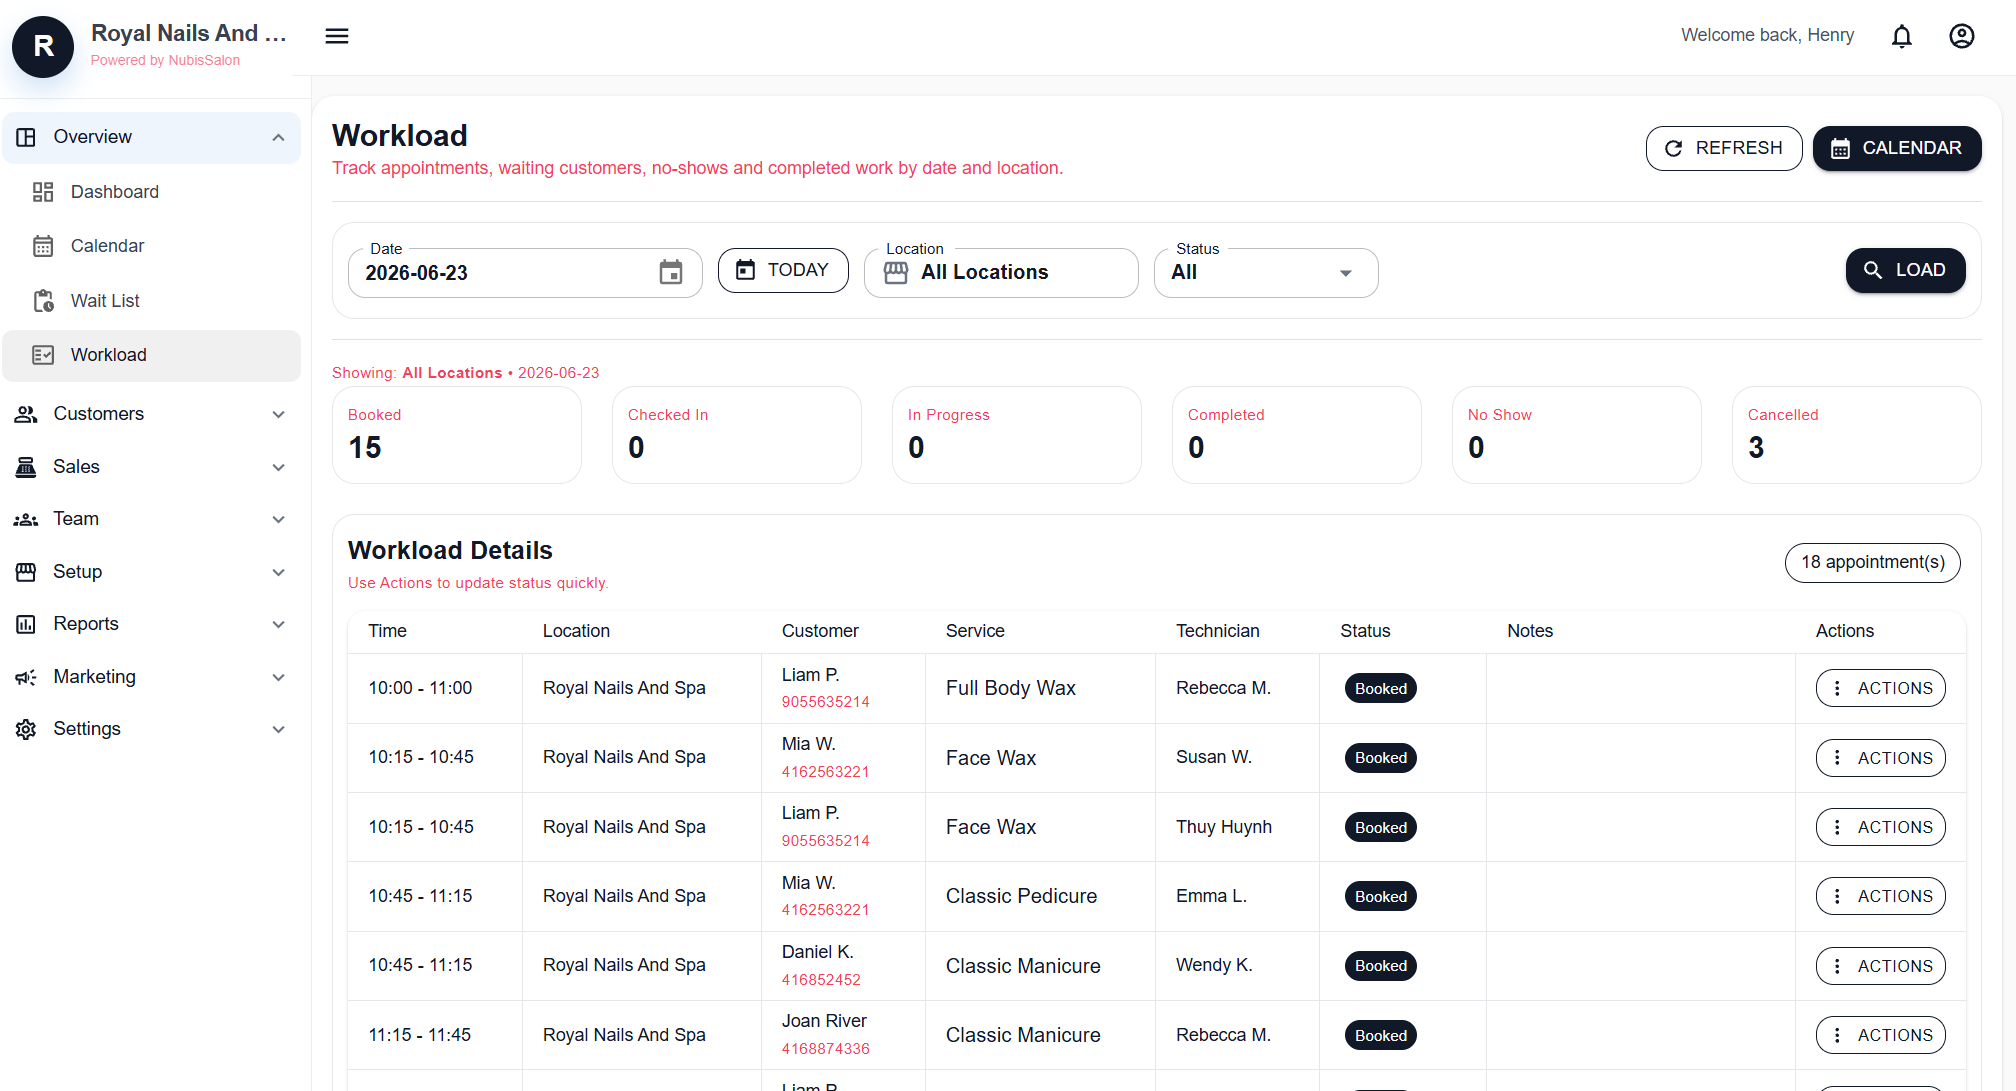This screenshot has width=2016, height=1091.
Task: Click the Settings gear icon
Action: [x=26, y=729]
